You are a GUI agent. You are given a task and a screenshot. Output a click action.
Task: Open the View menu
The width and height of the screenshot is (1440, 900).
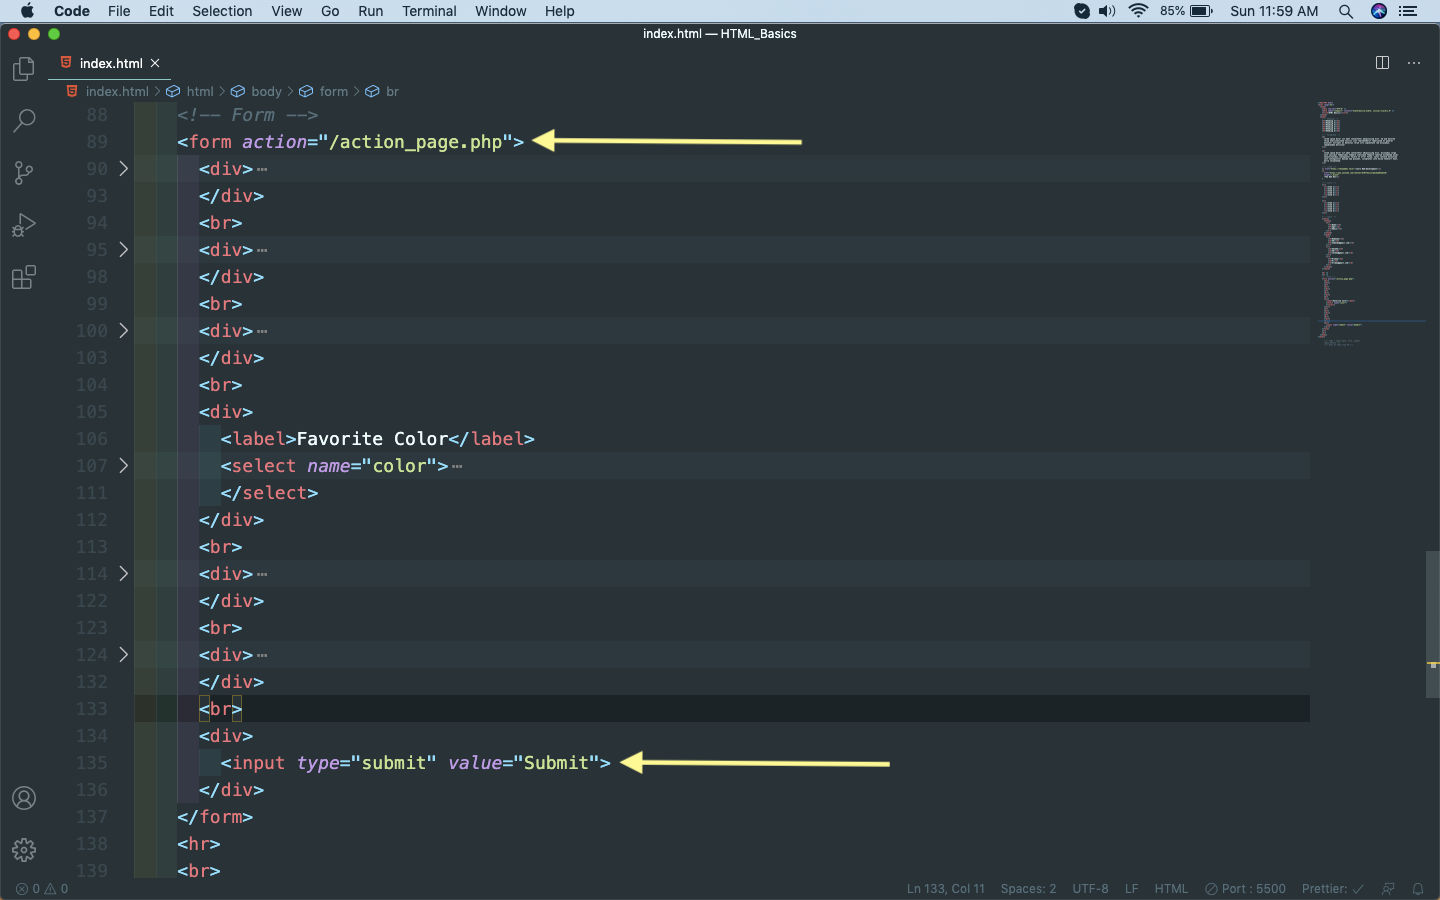click(x=286, y=11)
